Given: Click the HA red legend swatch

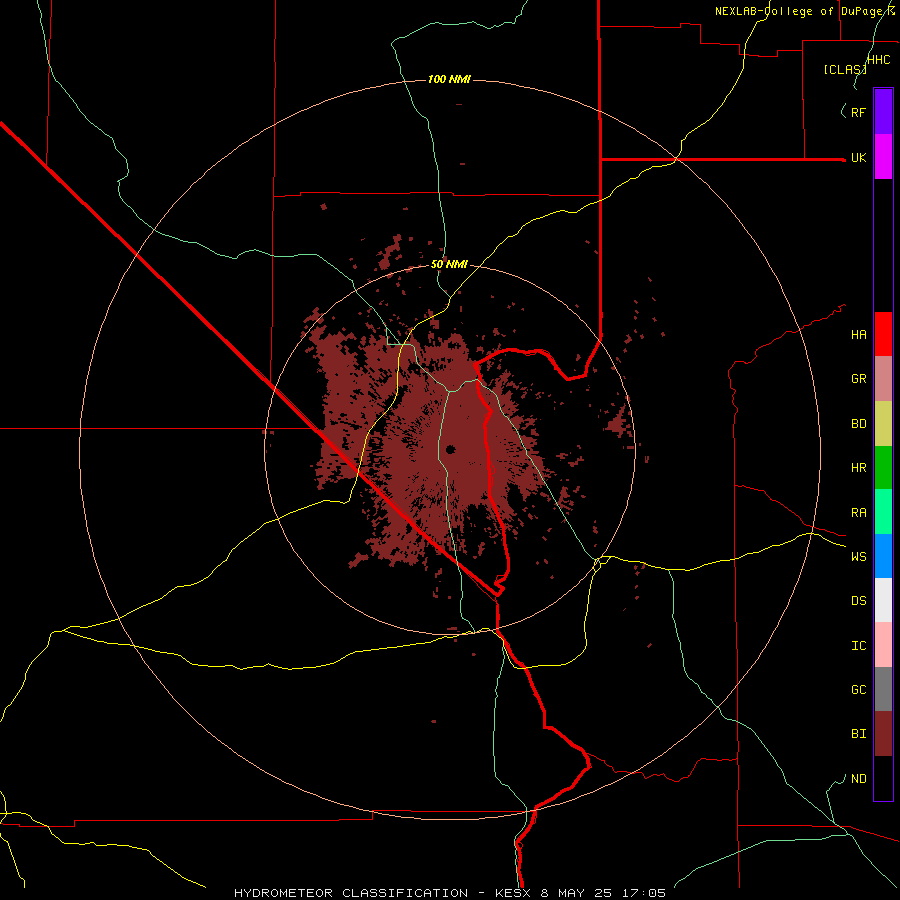Looking at the screenshot, I should point(883,334).
